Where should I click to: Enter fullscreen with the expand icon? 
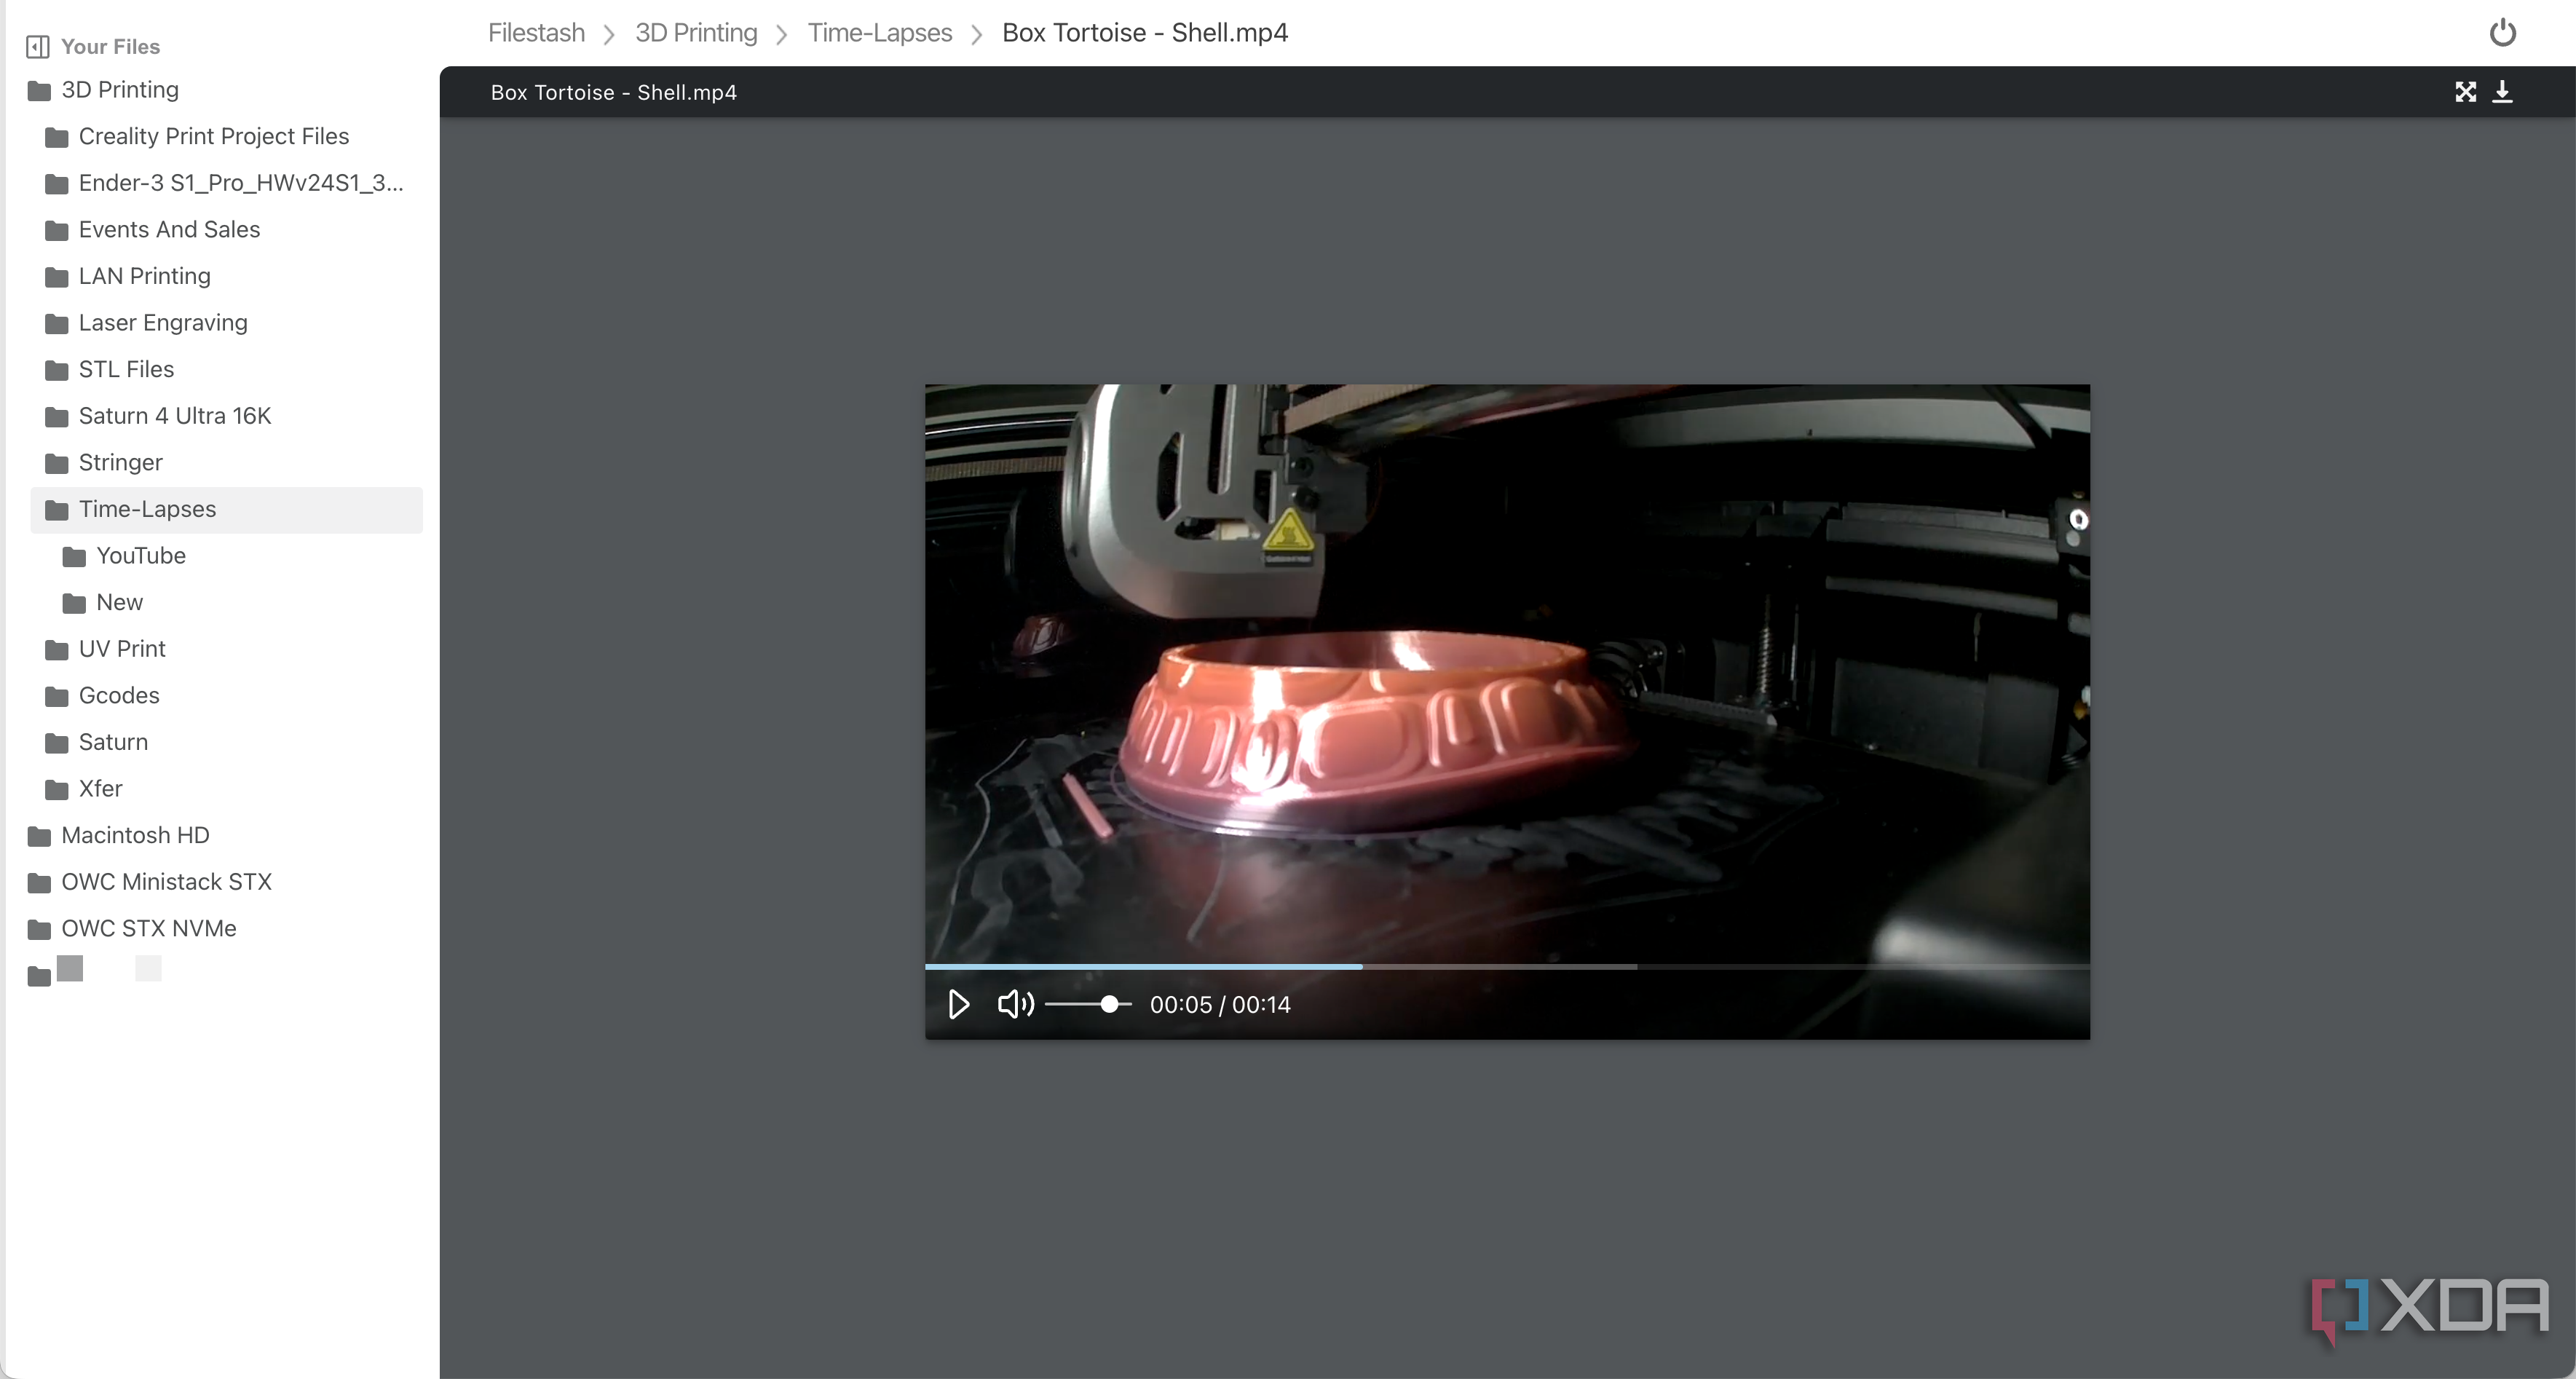coord(2465,92)
